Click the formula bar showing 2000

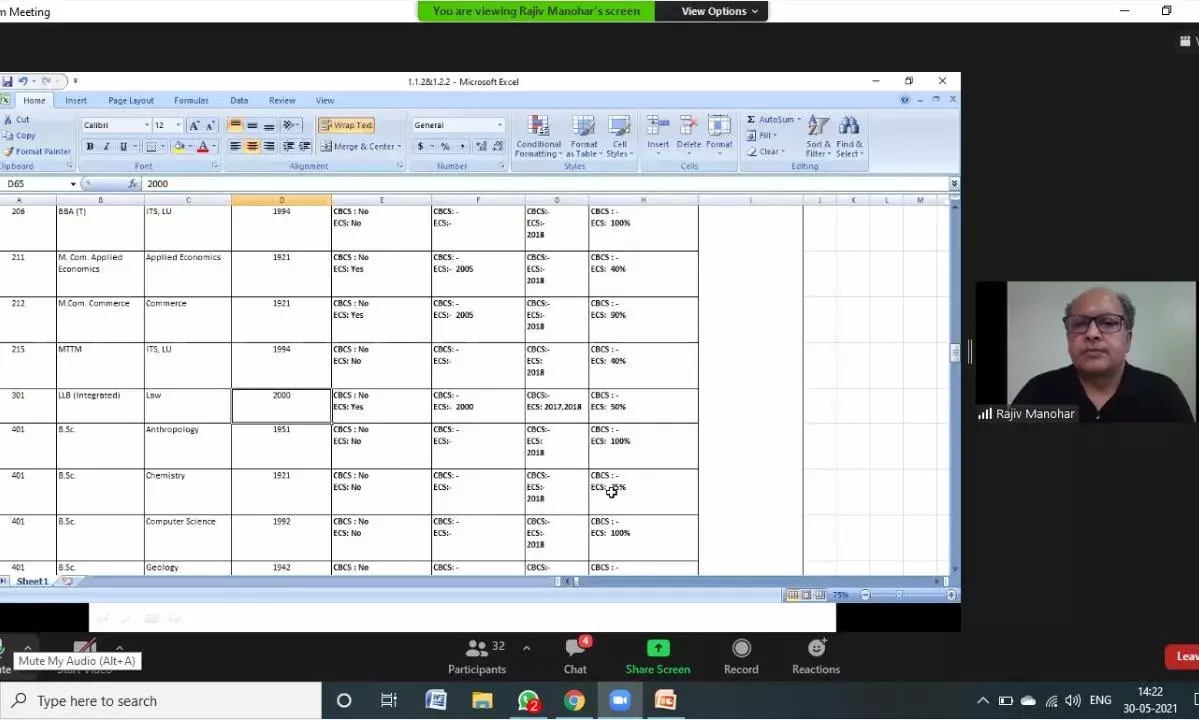(540, 184)
